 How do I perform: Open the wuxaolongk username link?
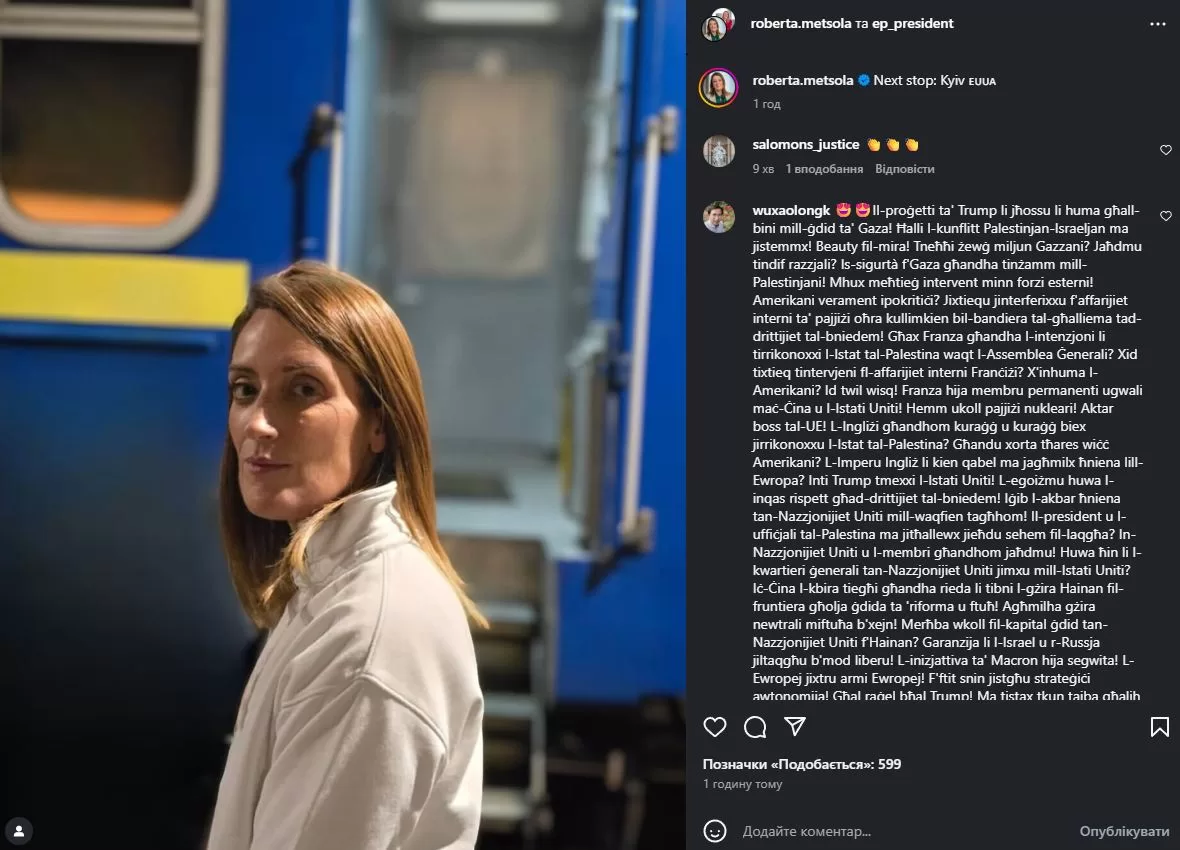tap(791, 210)
